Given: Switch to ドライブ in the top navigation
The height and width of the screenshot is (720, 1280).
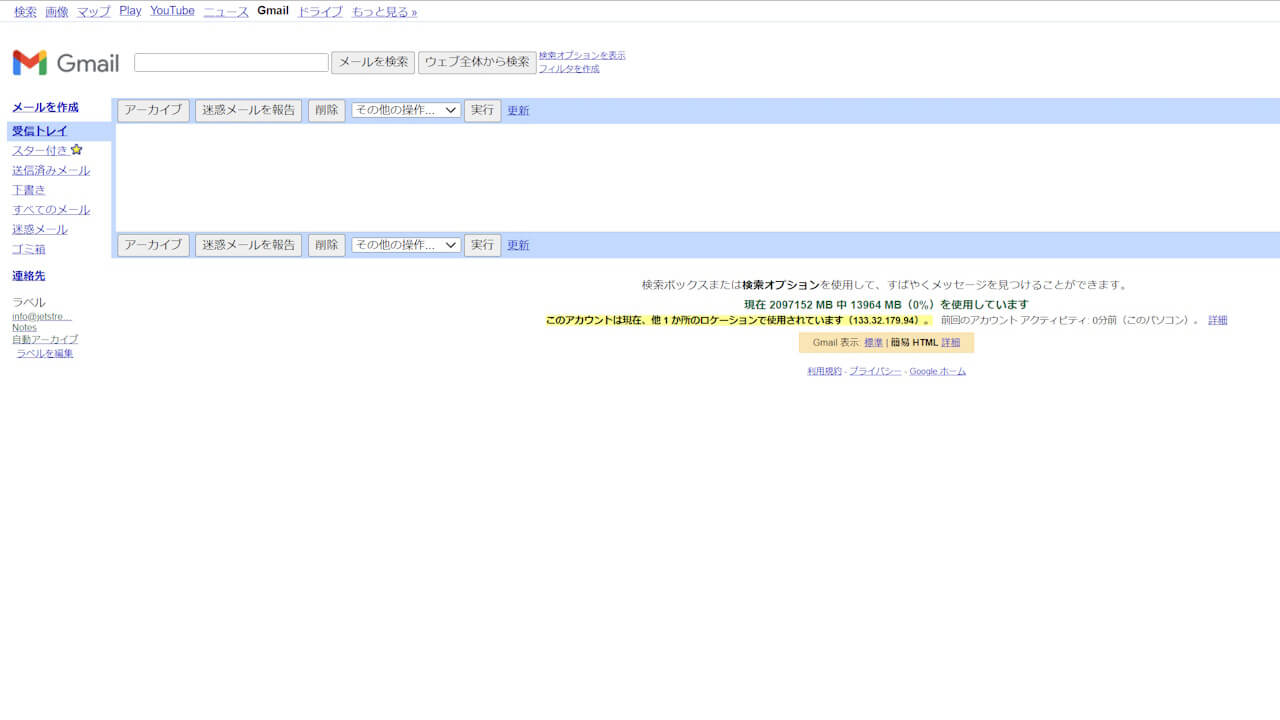Looking at the screenshot, I should [319, 11].
